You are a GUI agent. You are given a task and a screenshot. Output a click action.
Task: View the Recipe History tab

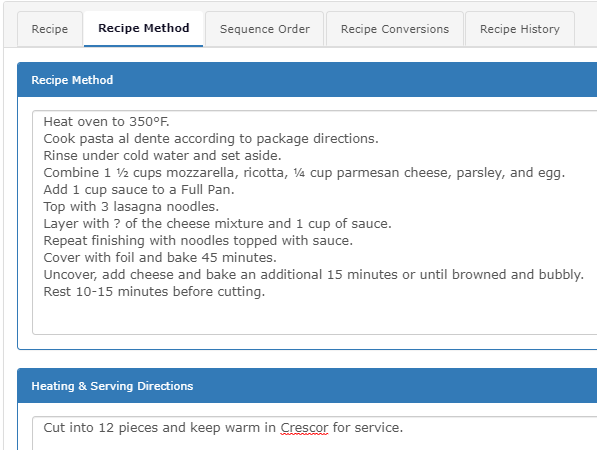pyautogui.click(x=520, y=29)
